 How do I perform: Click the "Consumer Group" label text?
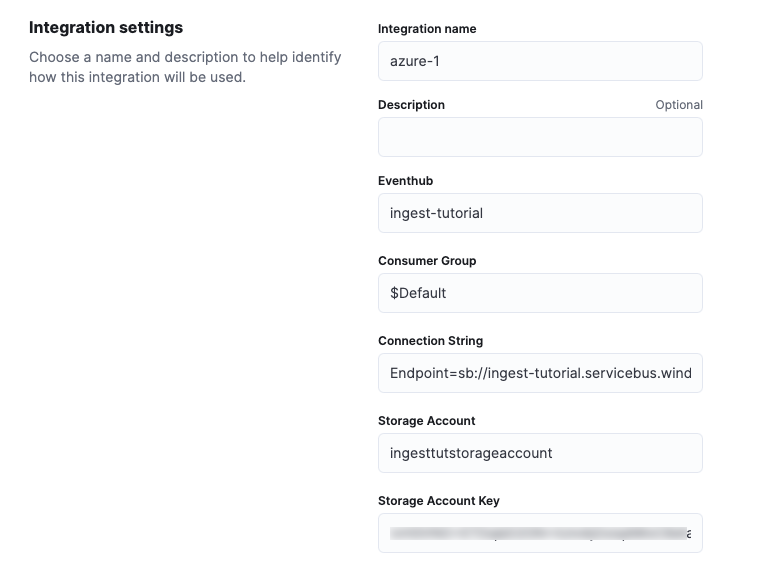coord(427,261)
